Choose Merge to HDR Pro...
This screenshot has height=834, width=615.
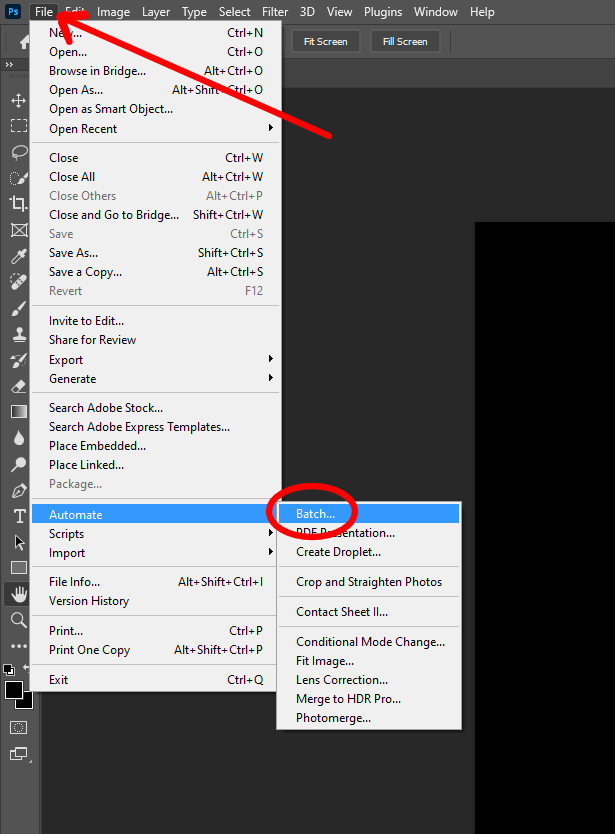[369, 699]
